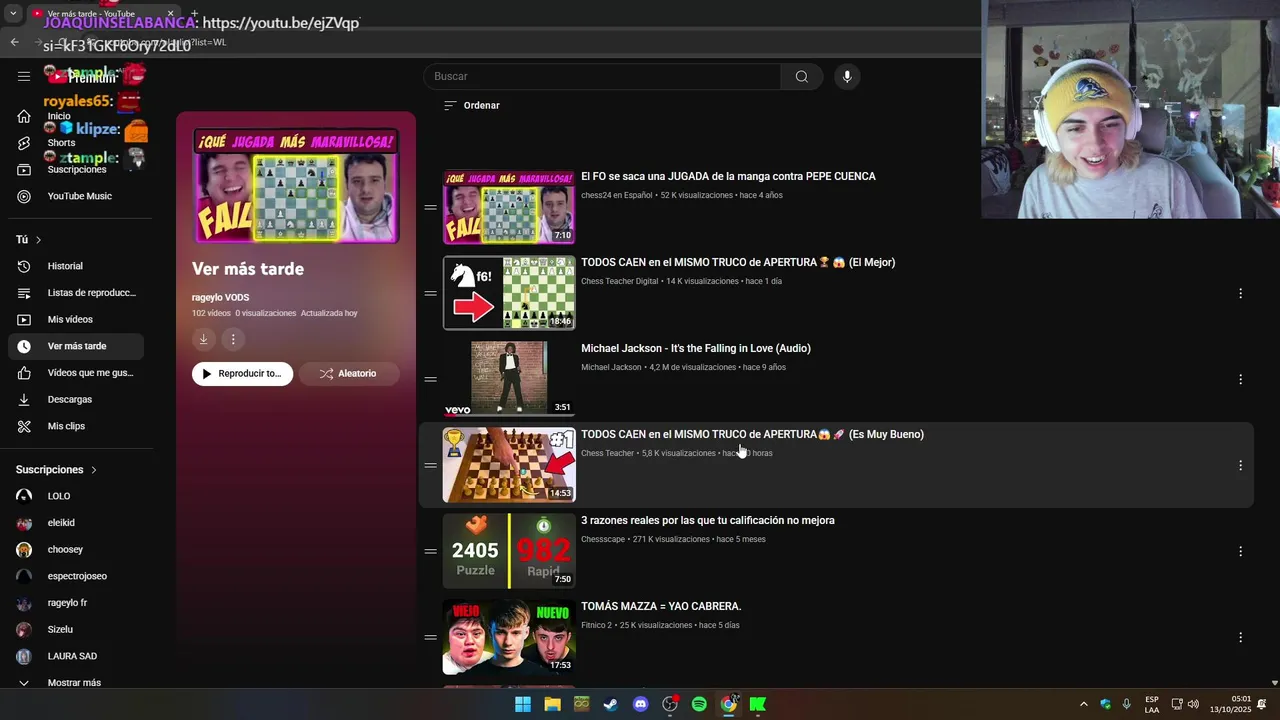Open Steam in taskbar

[611, 704]
